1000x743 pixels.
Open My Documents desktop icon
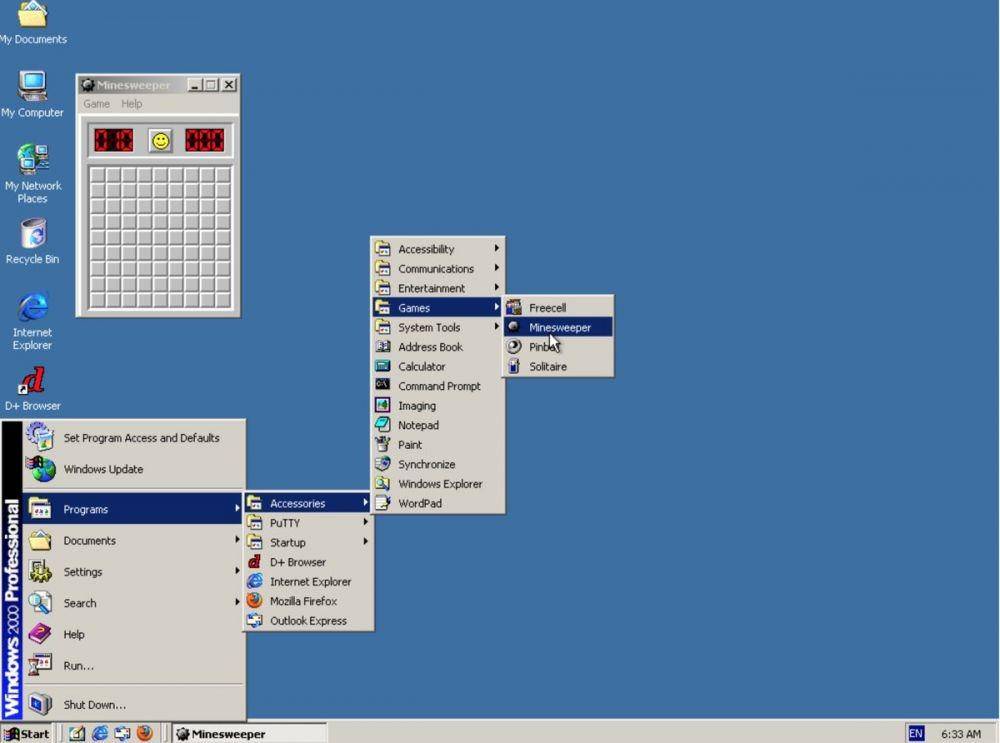tap(33, 23)
